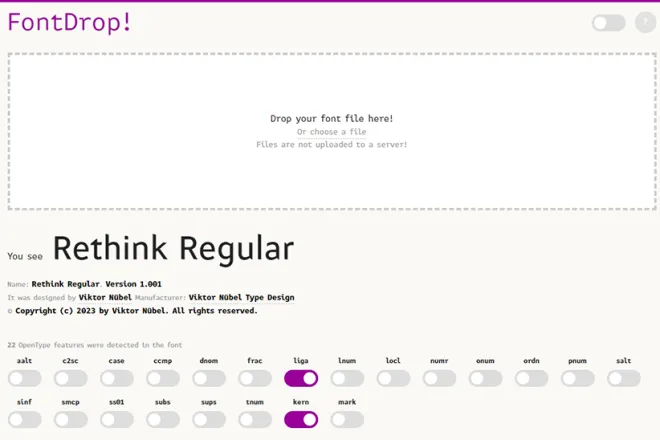Open the Viktor Nübel designer link
Viewport: 660px width, 440px height.
105,297
